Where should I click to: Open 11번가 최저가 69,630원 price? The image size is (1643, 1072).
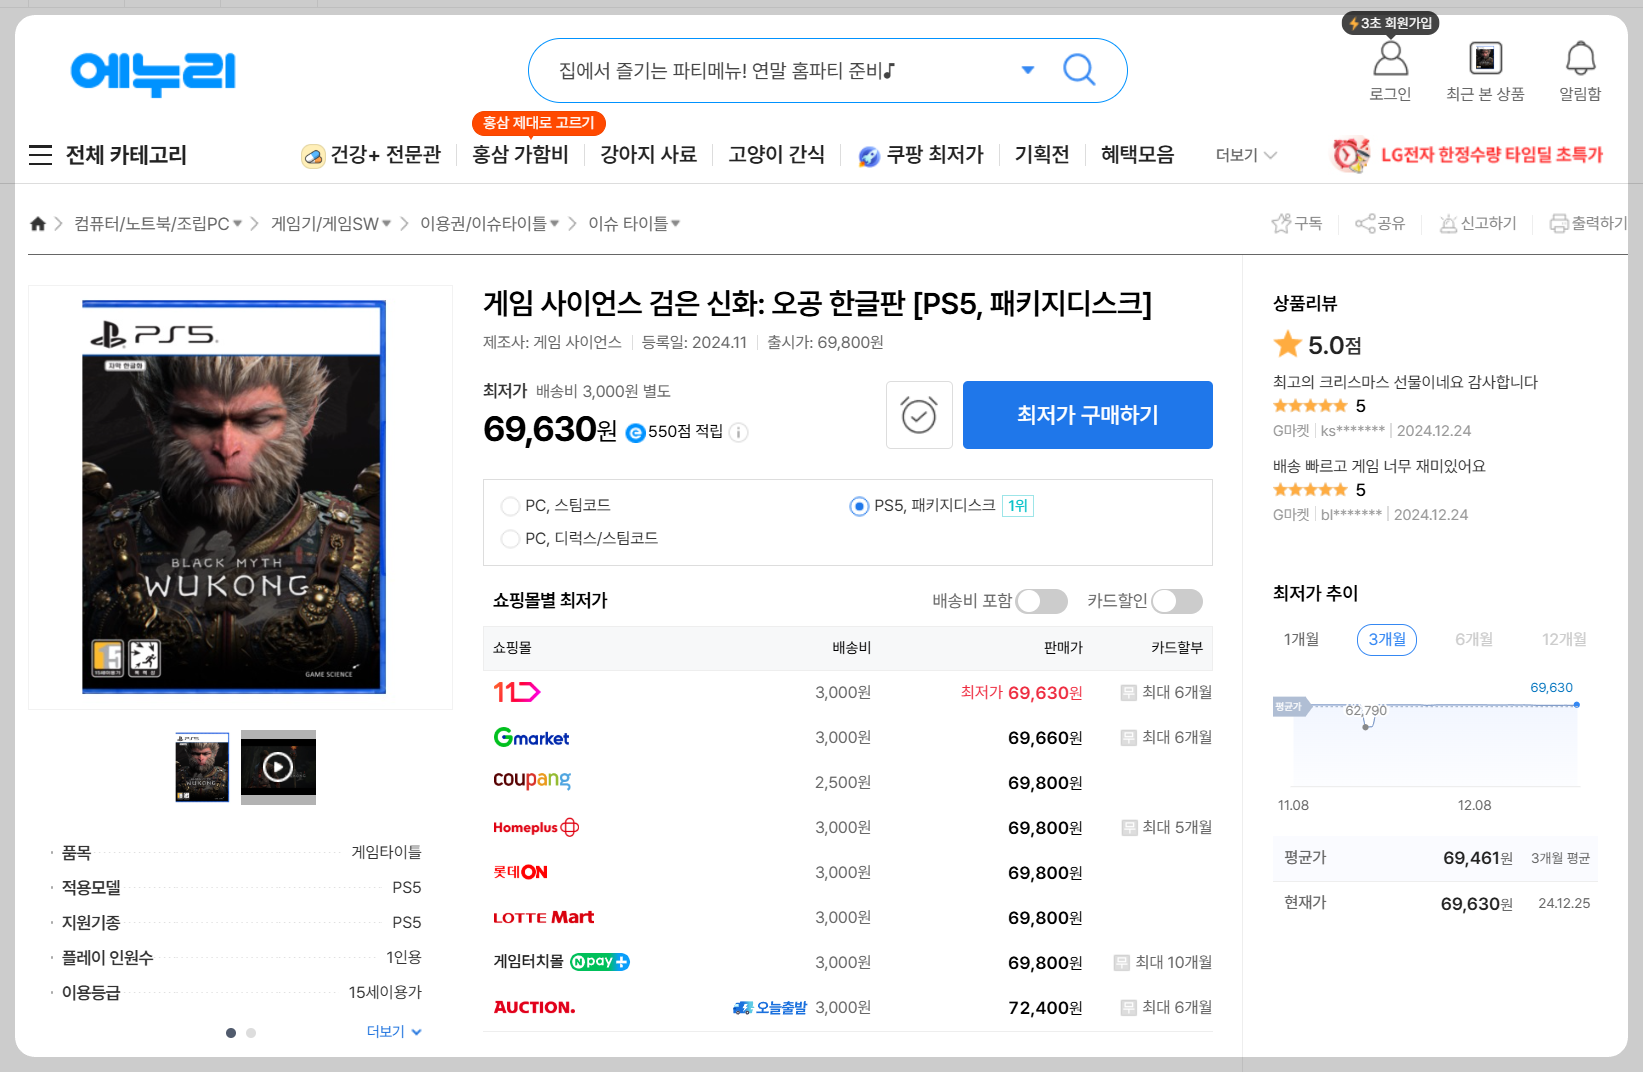[x=1022, y=692]
